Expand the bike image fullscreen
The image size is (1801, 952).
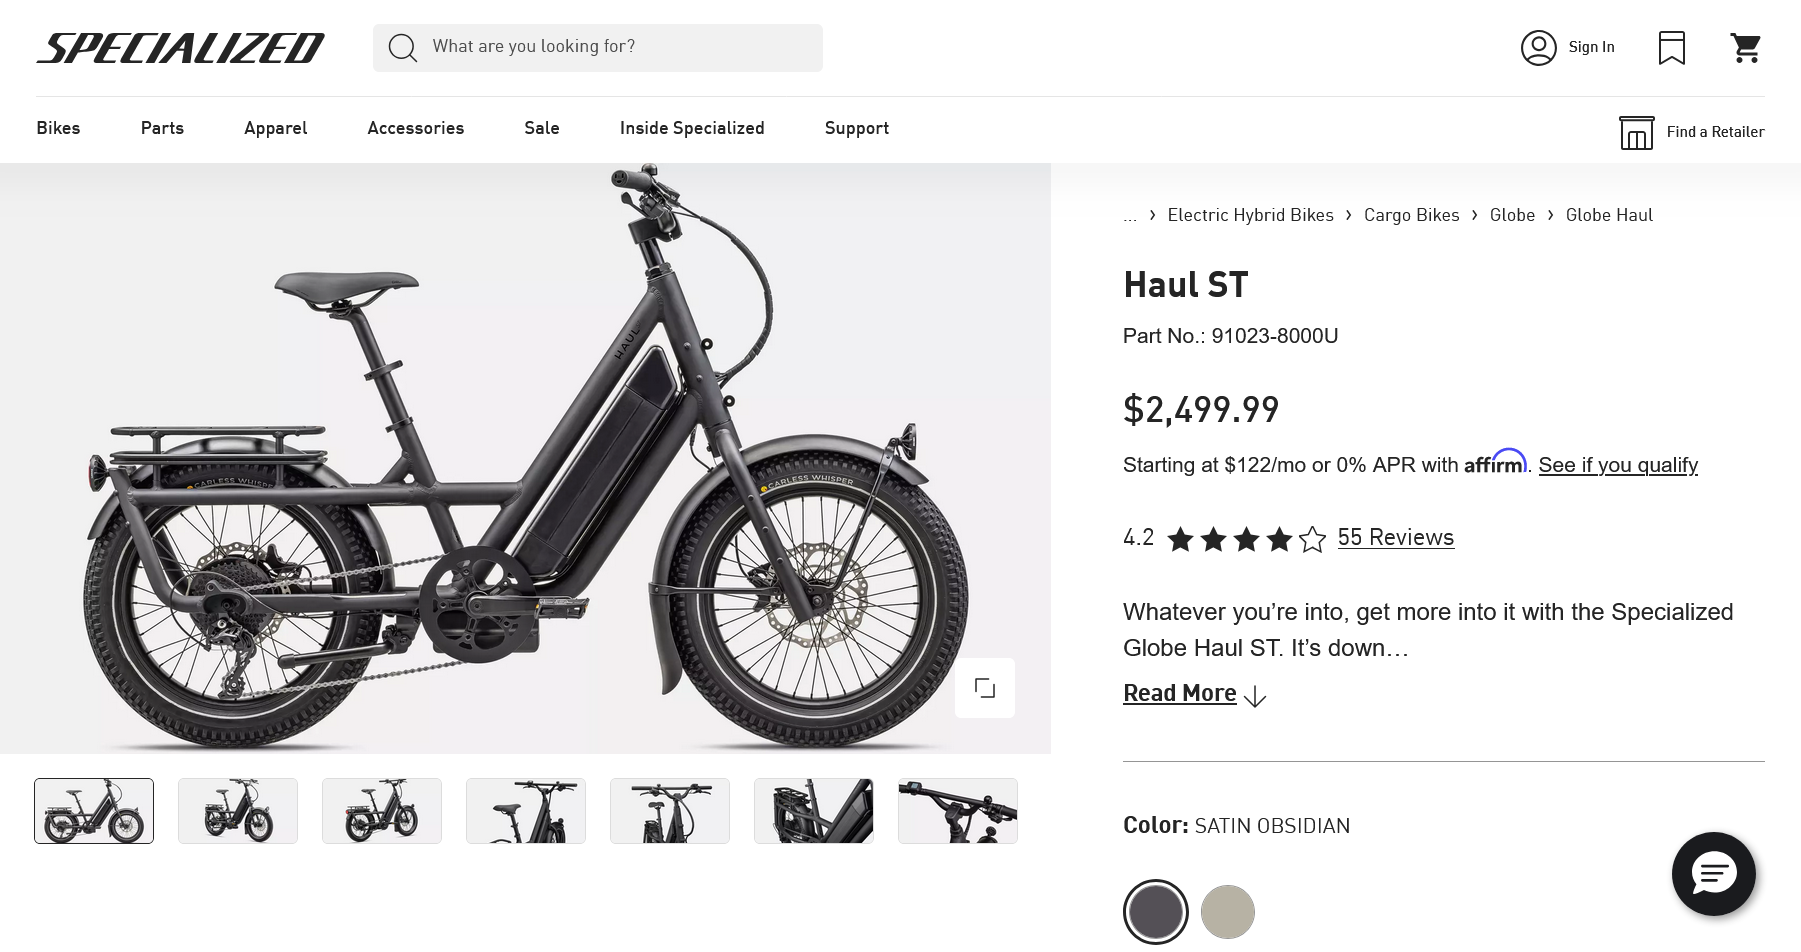point(985,688)
